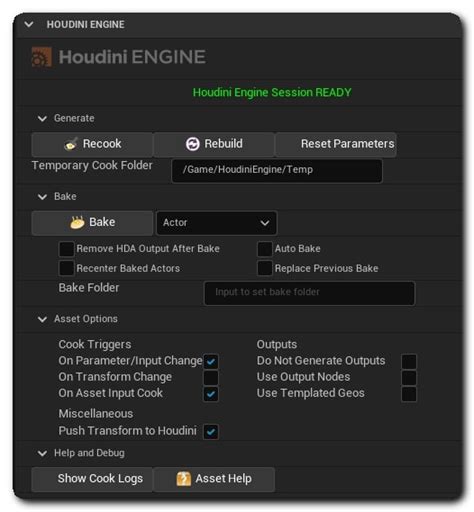This screenshot has width=474, height=512.
Task: Check Replace Previous Bake option
Action: 265,268
